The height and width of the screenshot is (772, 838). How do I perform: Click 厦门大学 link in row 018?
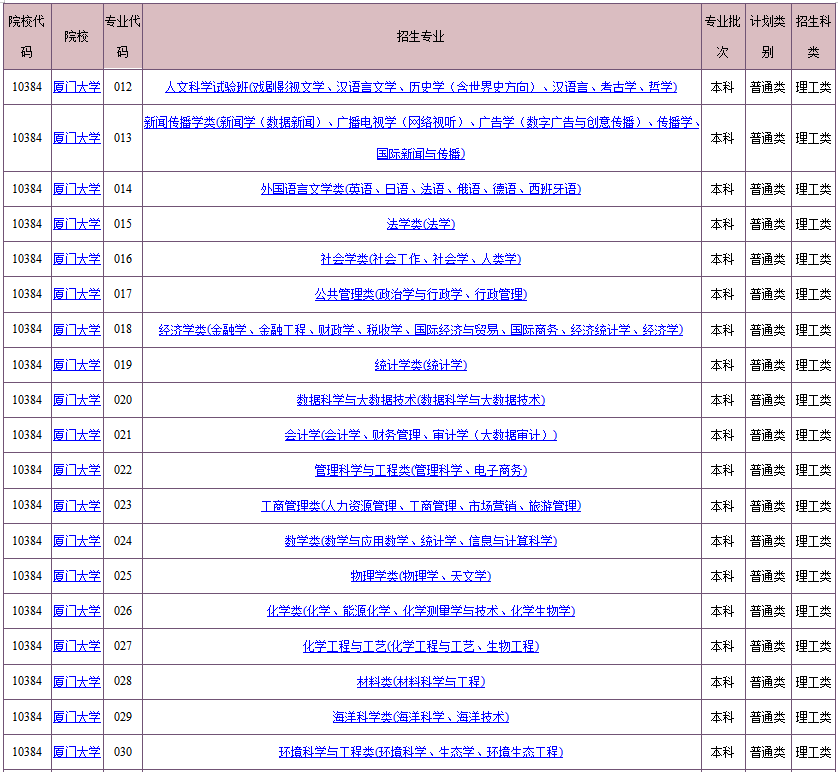point(77,330)
